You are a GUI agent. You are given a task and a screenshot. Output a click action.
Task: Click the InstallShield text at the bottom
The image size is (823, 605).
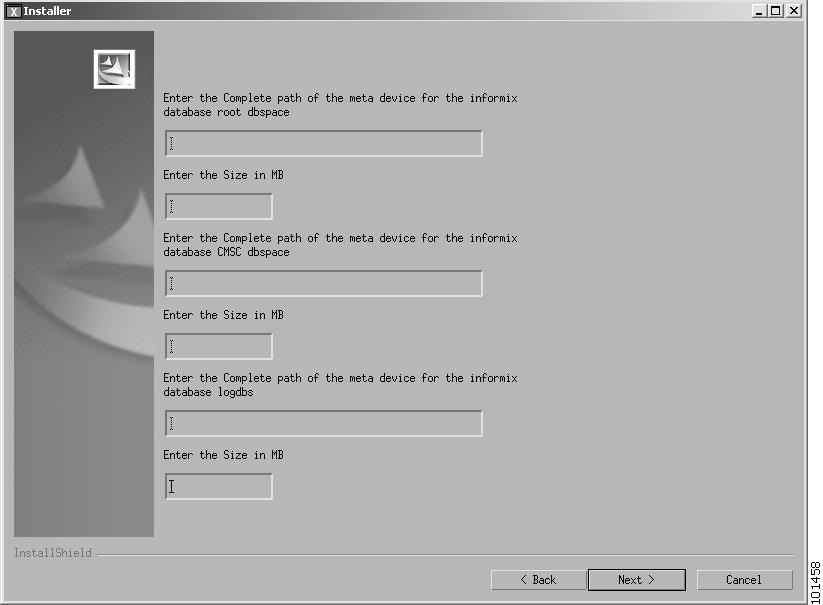click(x=52, y=553)
